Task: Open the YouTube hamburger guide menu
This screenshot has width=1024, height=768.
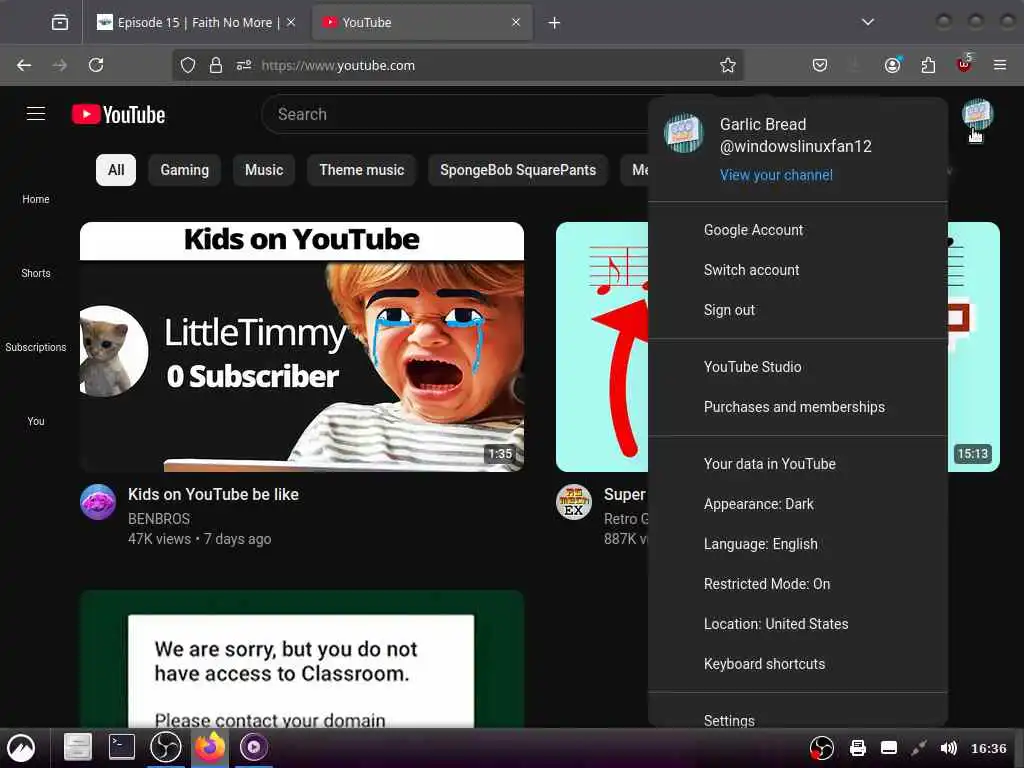Action: [x=36, y=114]
